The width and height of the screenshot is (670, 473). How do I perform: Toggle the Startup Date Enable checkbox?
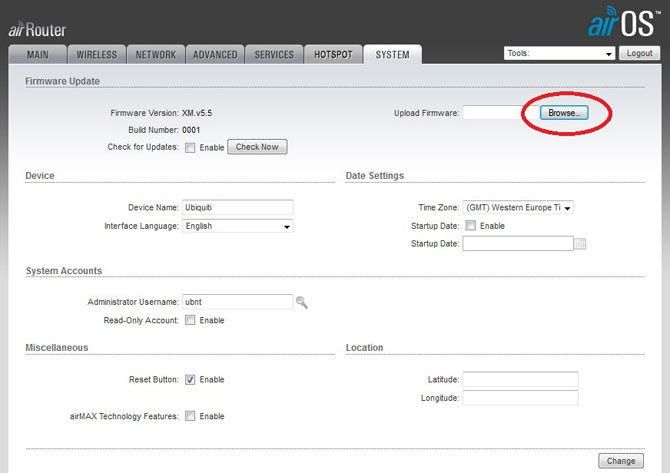(x=470, y=226)
